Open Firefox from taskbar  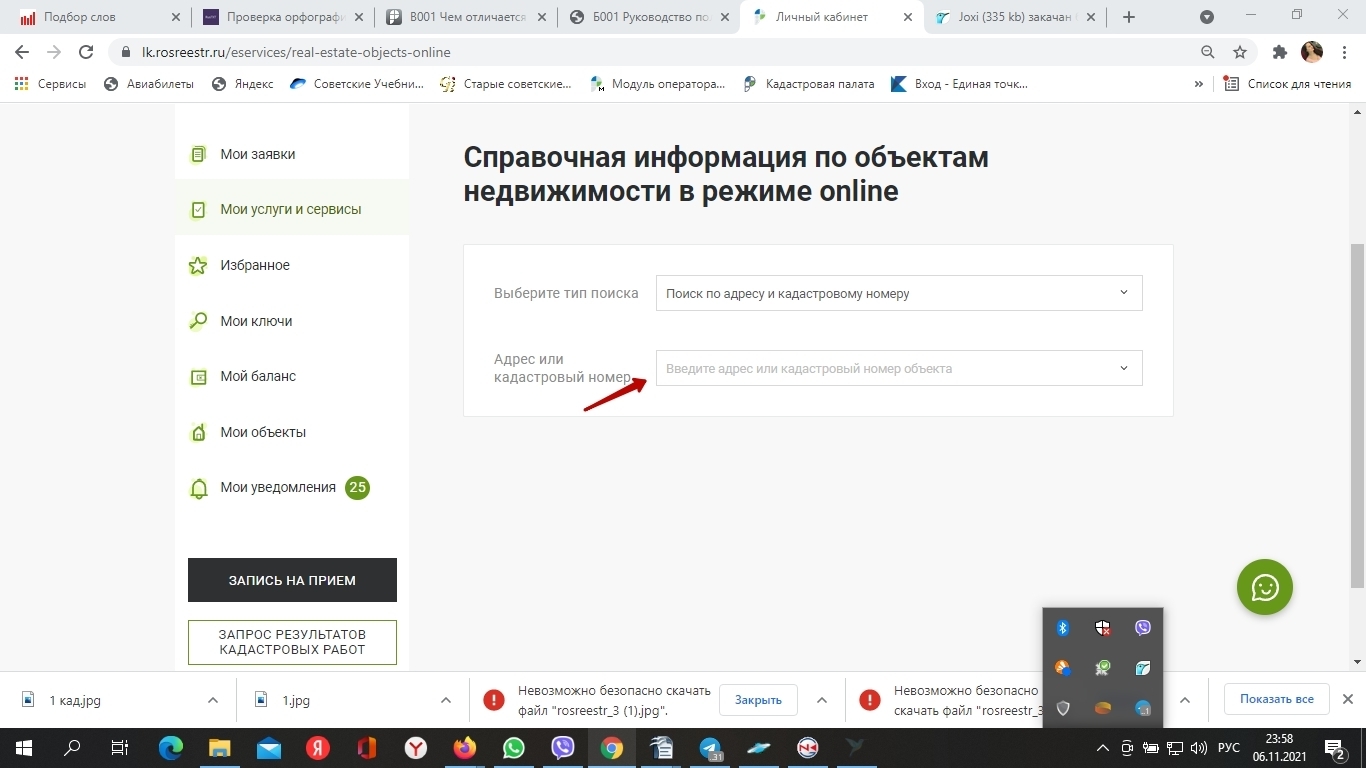465,748
